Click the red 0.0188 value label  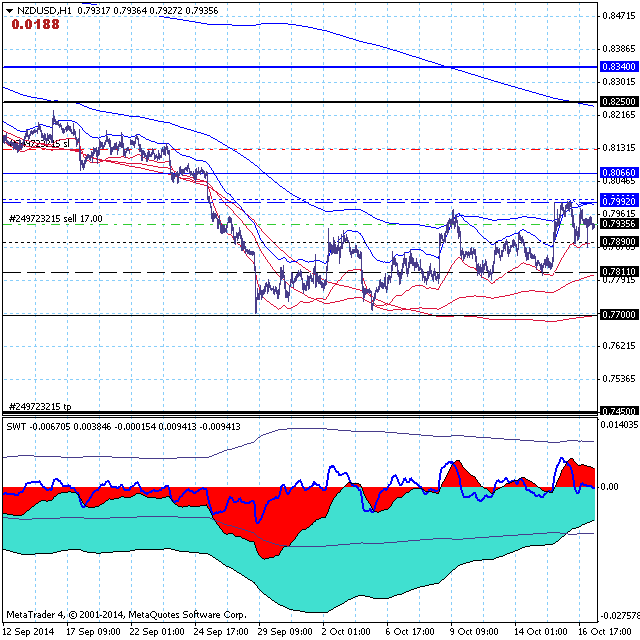pyautogui.click(x=36, y=24)
